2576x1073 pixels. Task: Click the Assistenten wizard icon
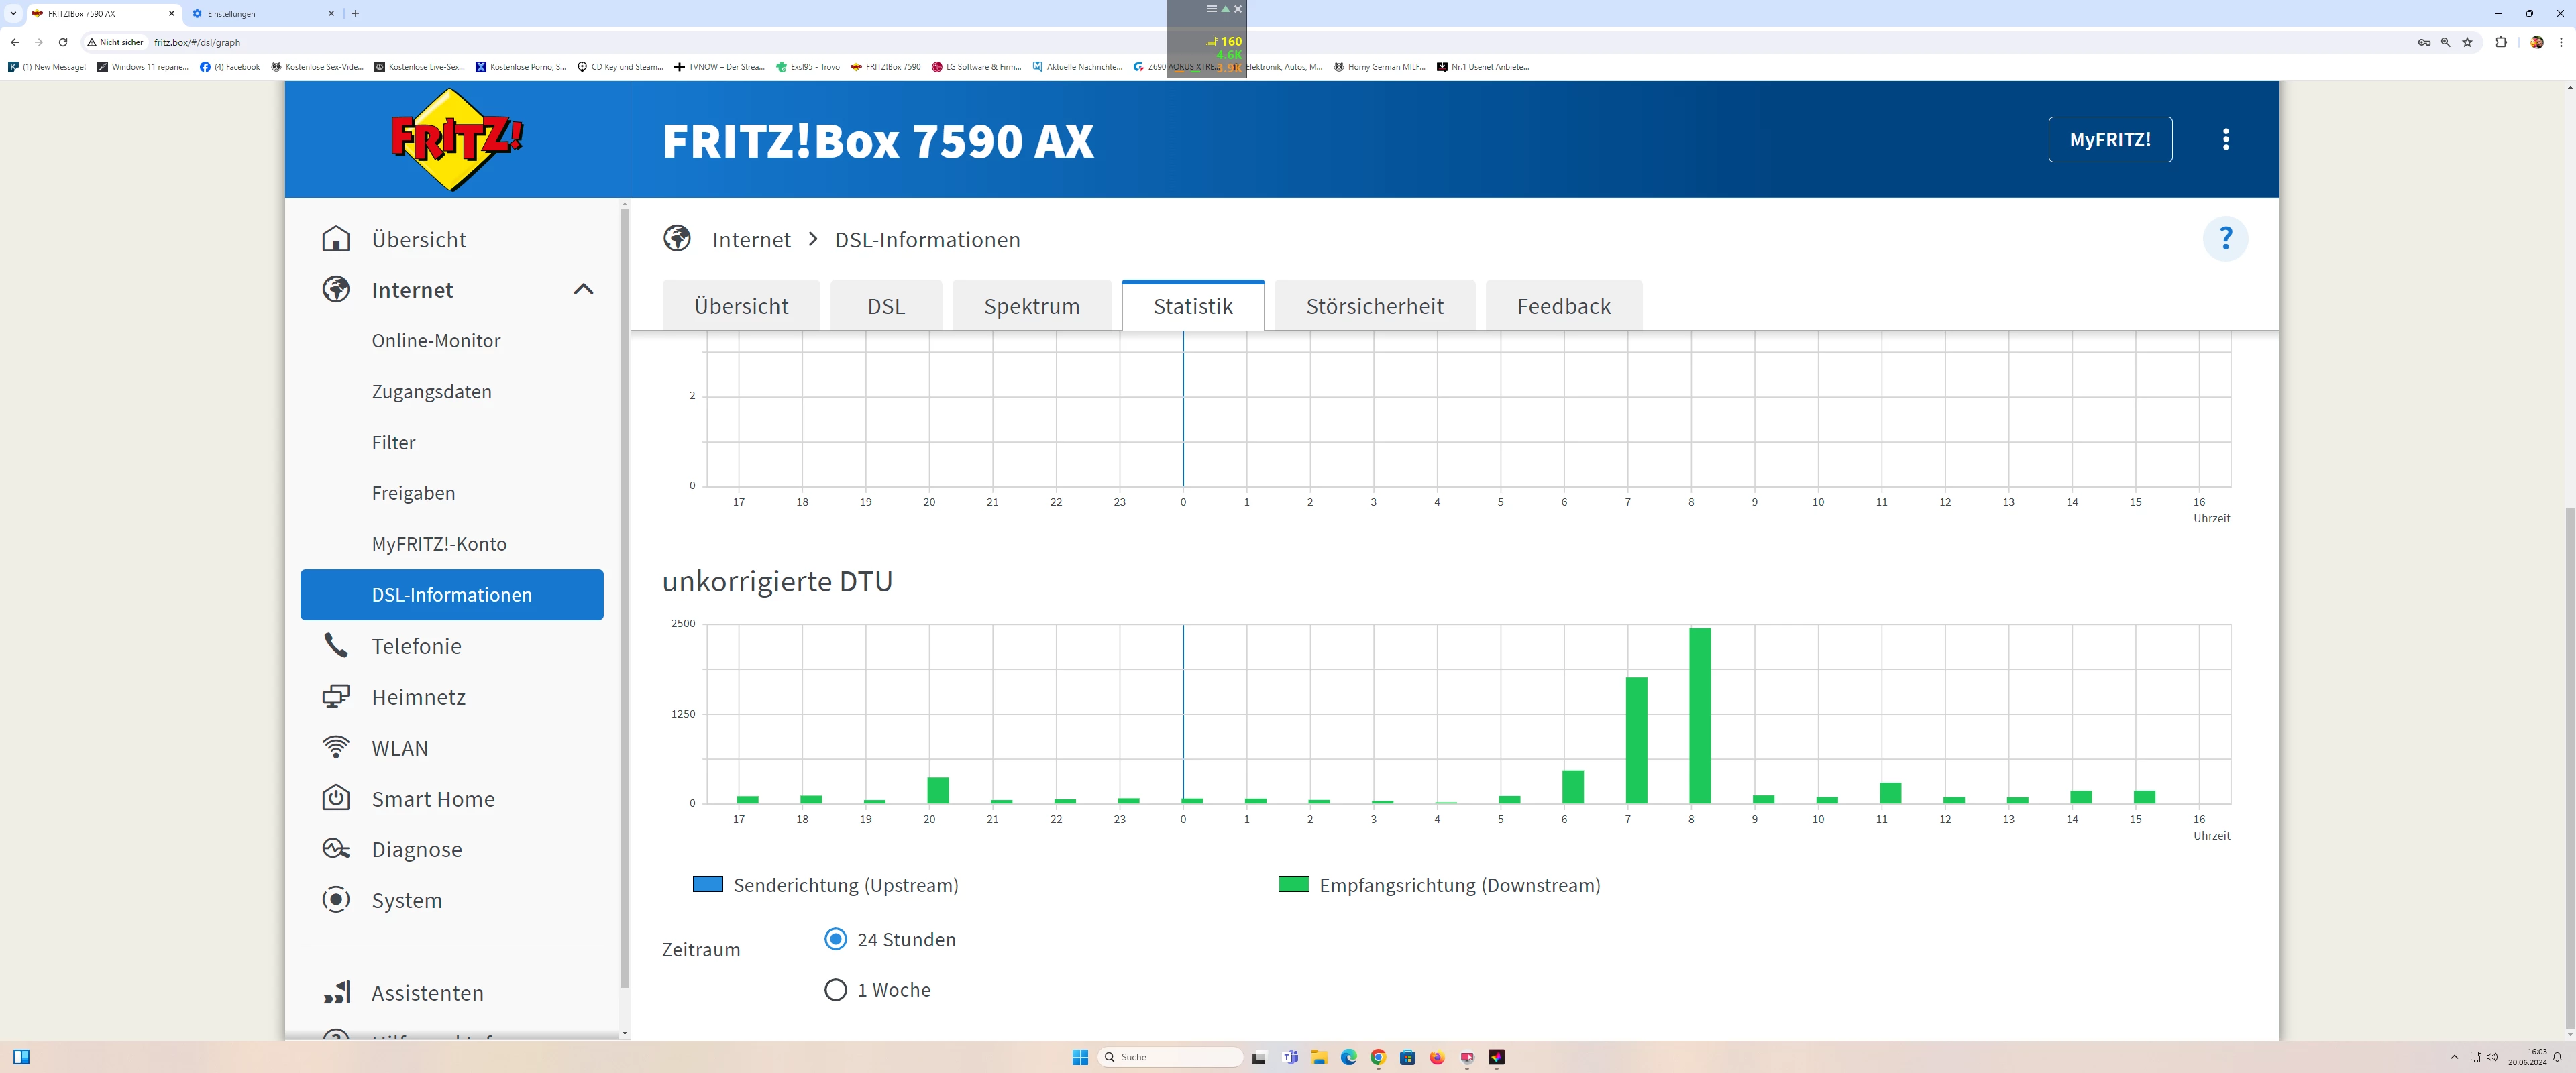click(x=336, y=992)
